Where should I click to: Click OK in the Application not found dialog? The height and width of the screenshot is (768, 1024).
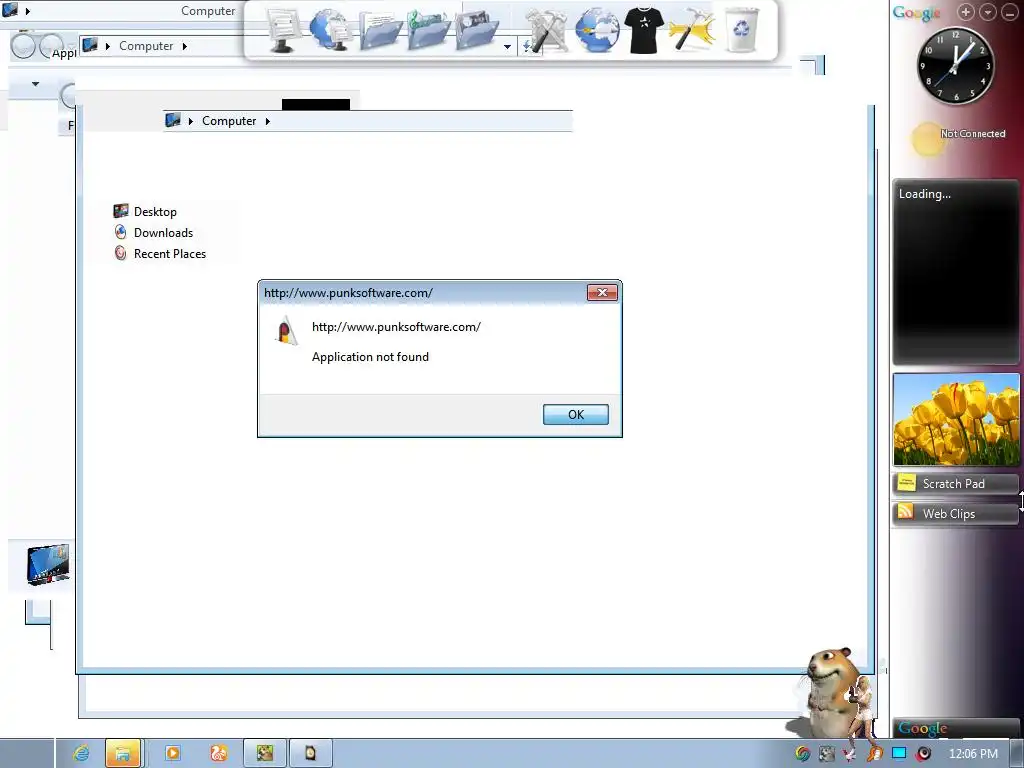[x=575, y=414]
